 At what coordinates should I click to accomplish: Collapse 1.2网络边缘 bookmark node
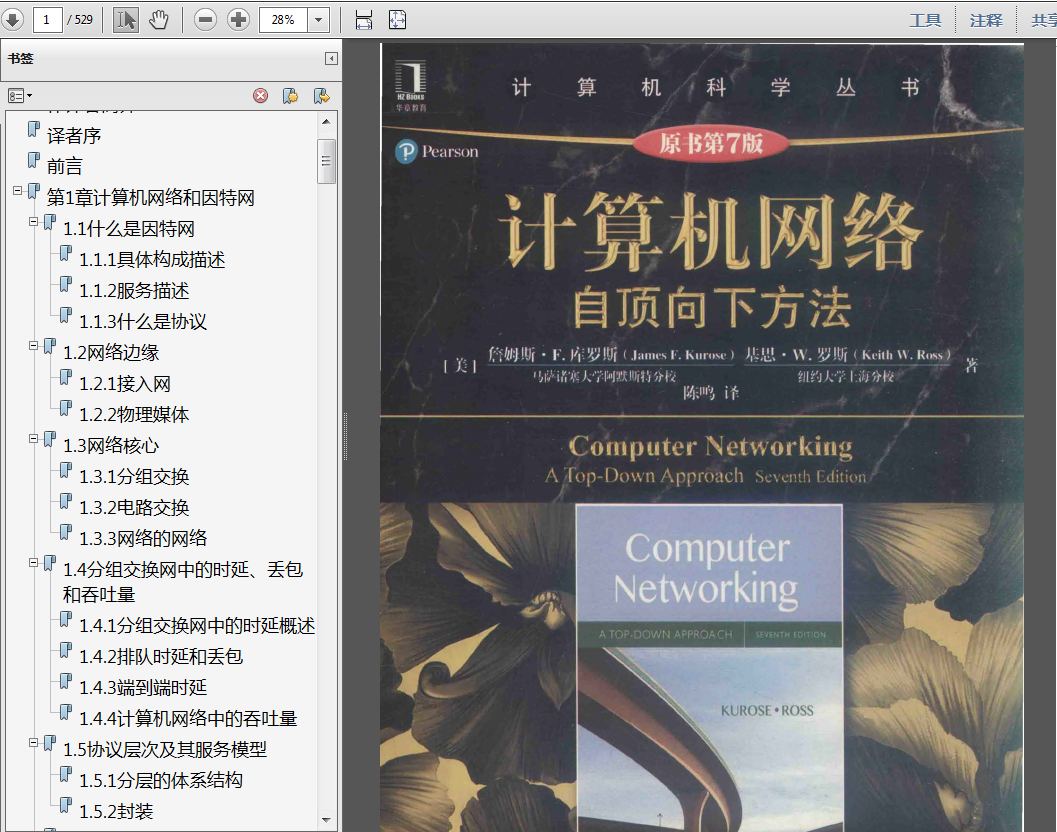coord(34,345)
